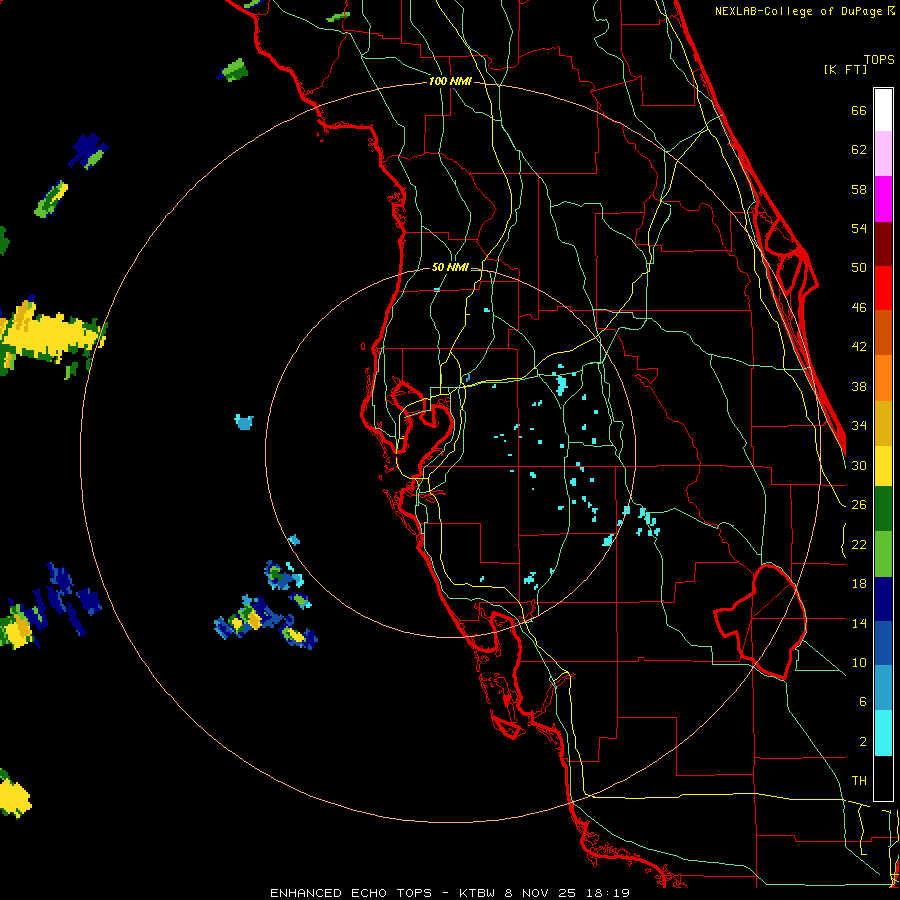Image resolution: width=900 pixels, height=900 pixels.
Task: Click the 38 value on the scale
Action: [859, 386]
